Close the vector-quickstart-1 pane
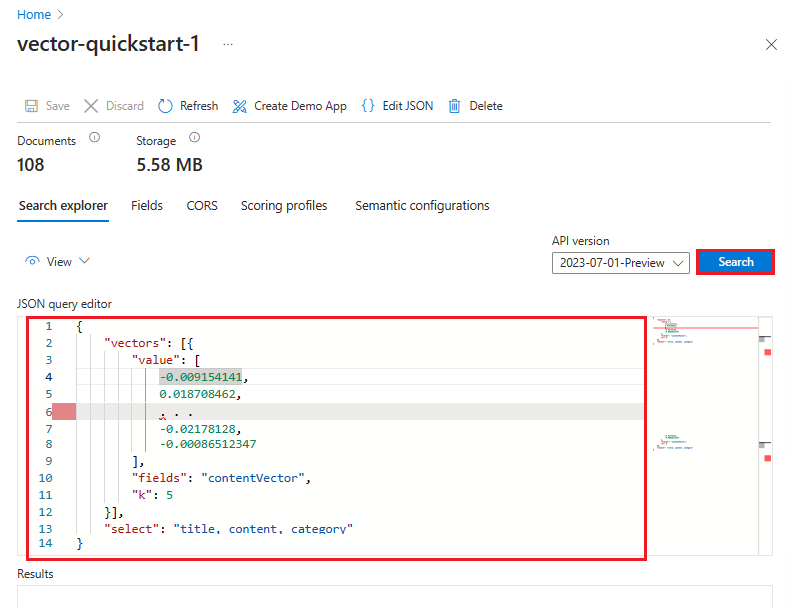The height and width of the screenshot is (608, 791). 771,45
